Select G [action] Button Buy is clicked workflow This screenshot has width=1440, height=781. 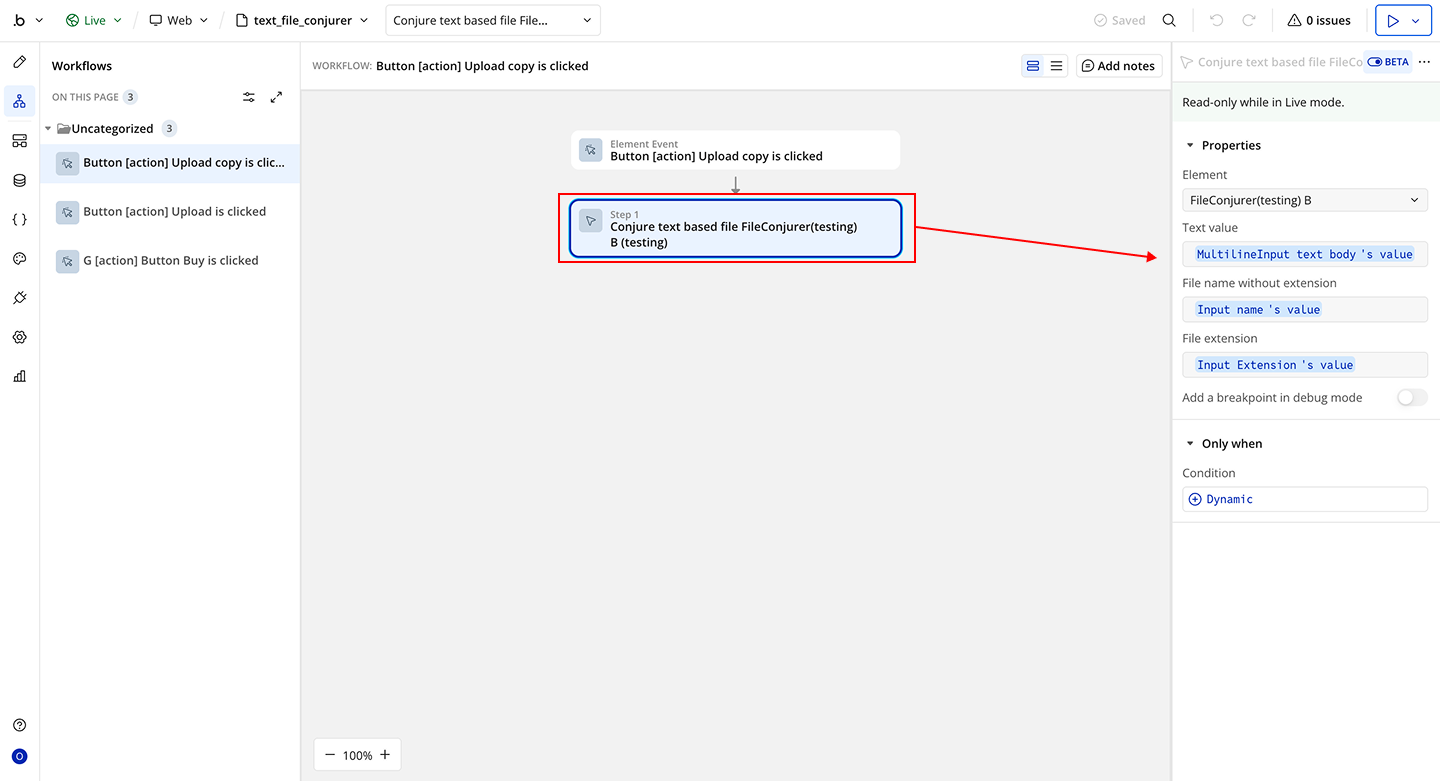[170, 261]
